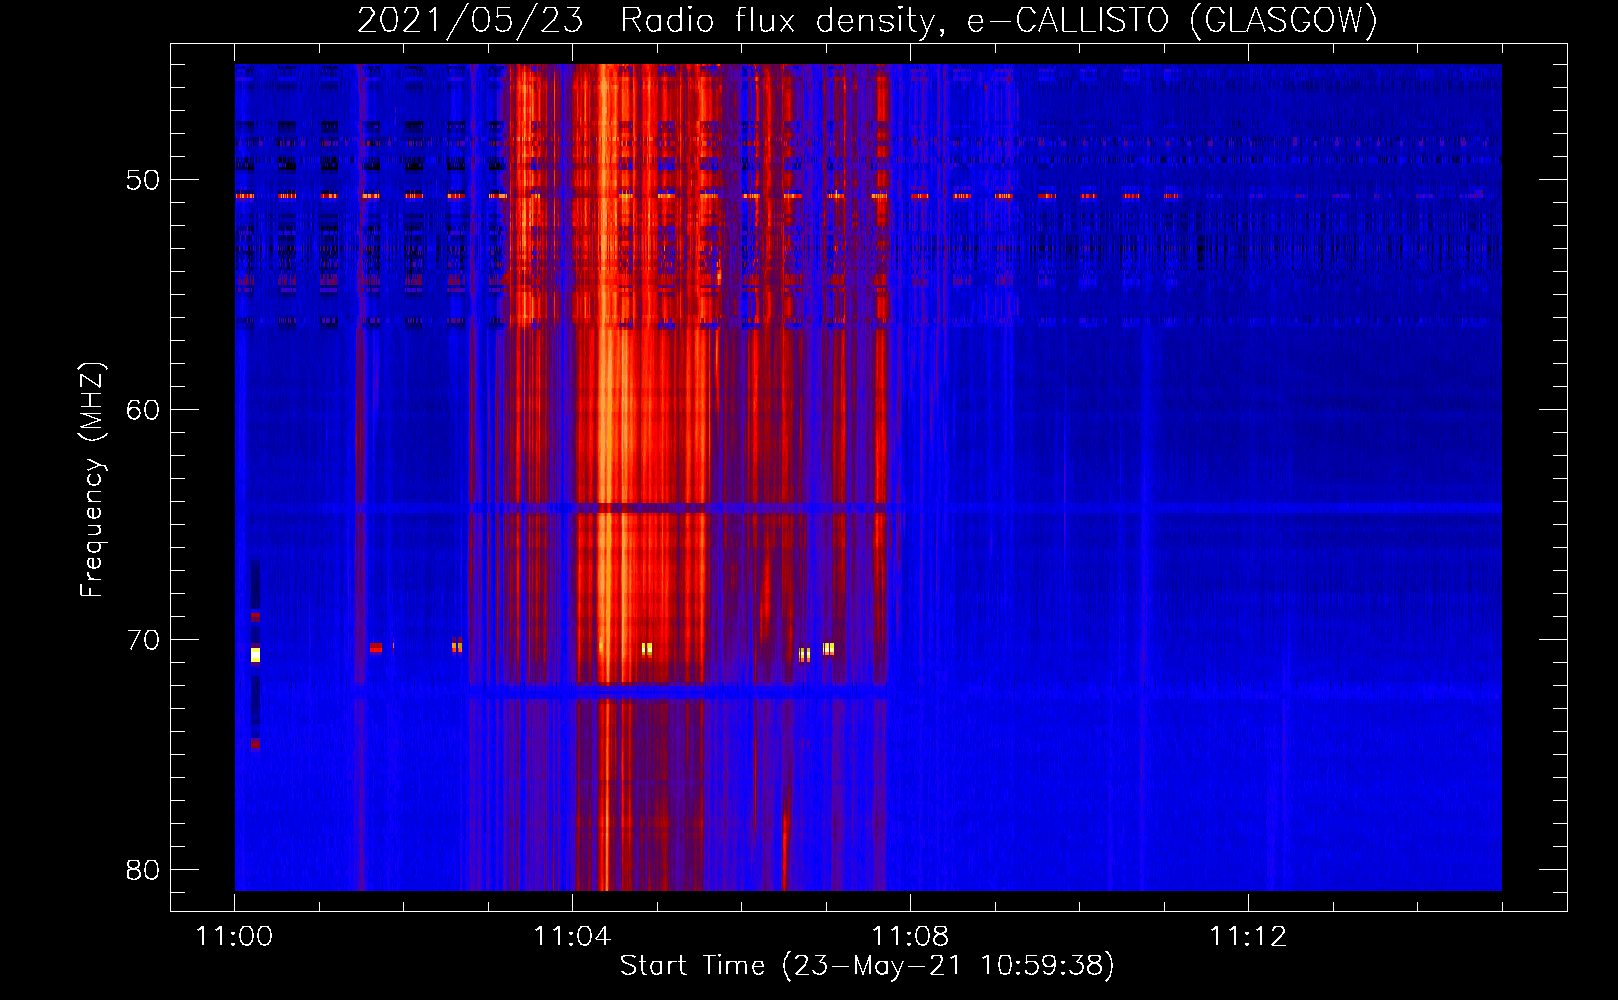Click the 'Start Time (23-May-21 10:59:38)' label
This screenshot has height=1000, width=1618.
pyautogui.click(x=867, y=966)
